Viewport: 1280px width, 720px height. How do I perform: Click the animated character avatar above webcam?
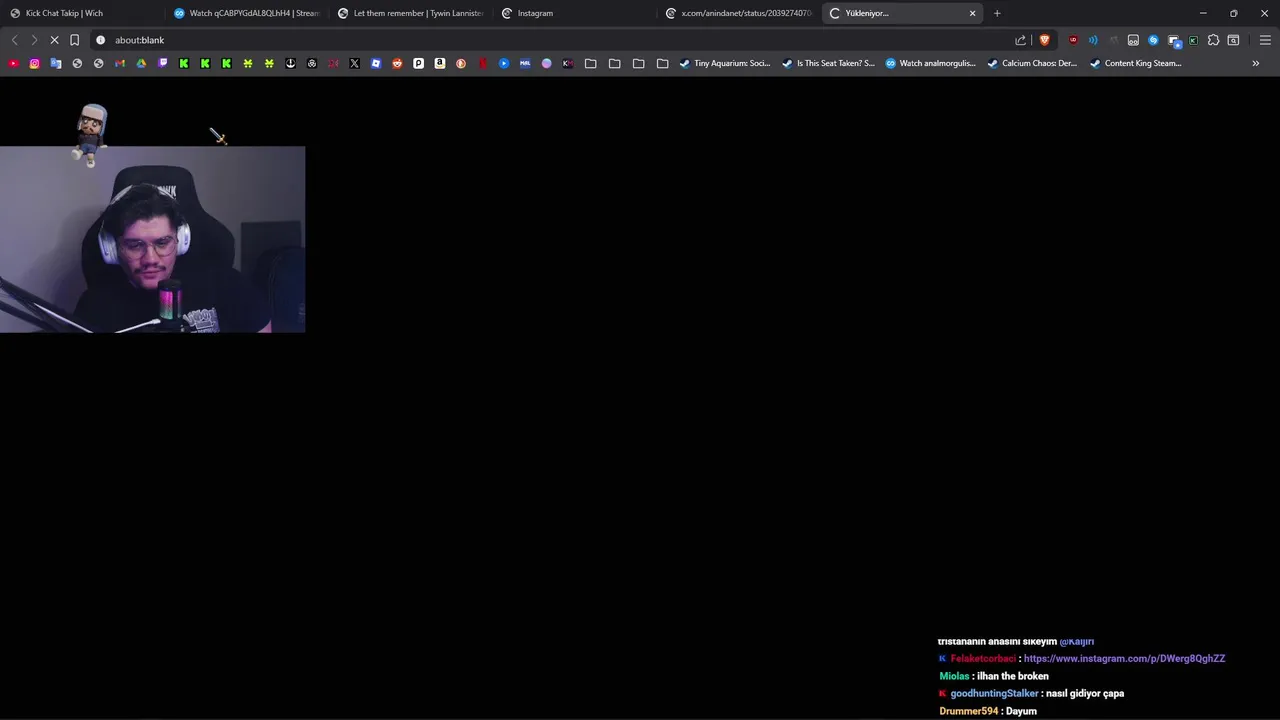pos(91,133)
